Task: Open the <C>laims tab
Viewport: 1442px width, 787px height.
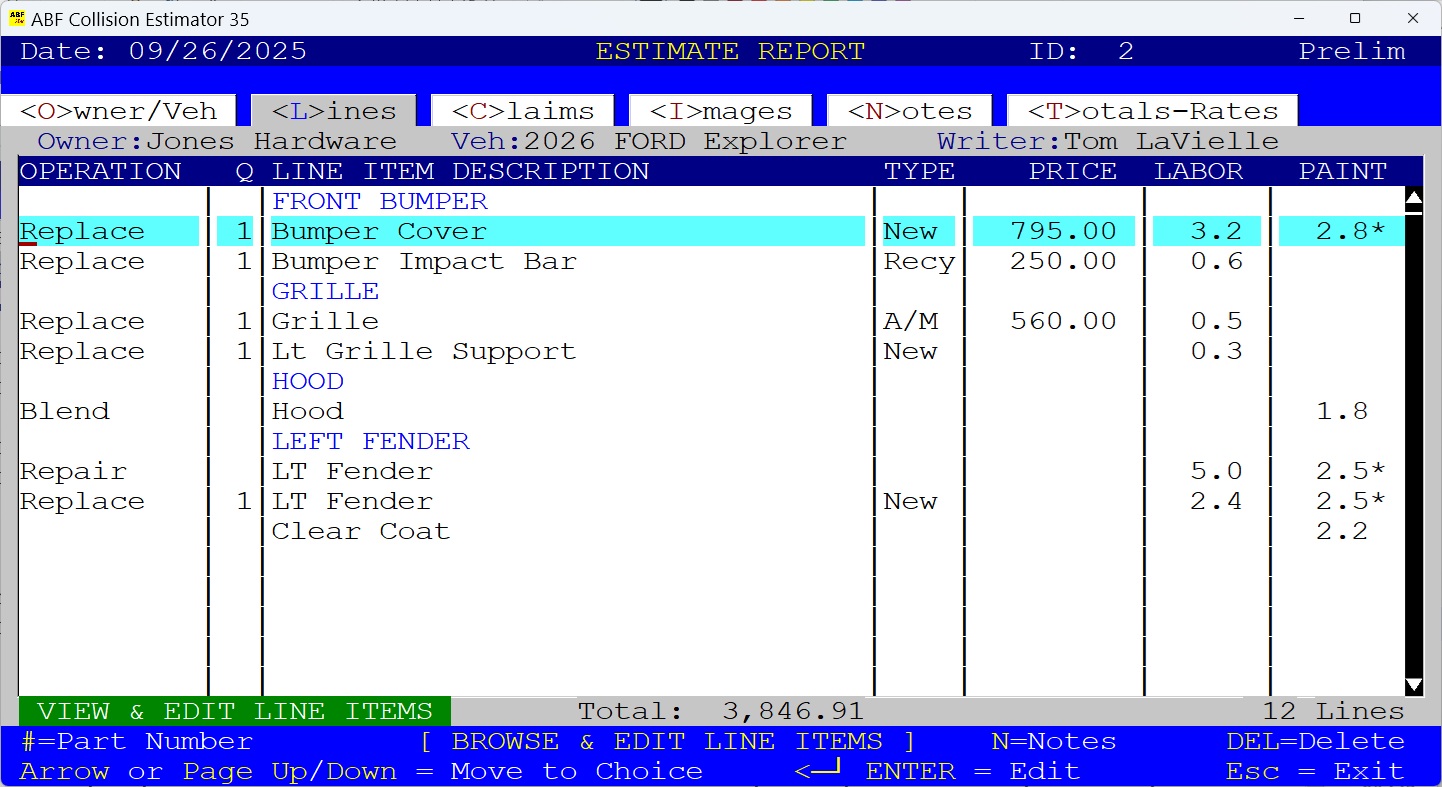Action: [520, 111]
